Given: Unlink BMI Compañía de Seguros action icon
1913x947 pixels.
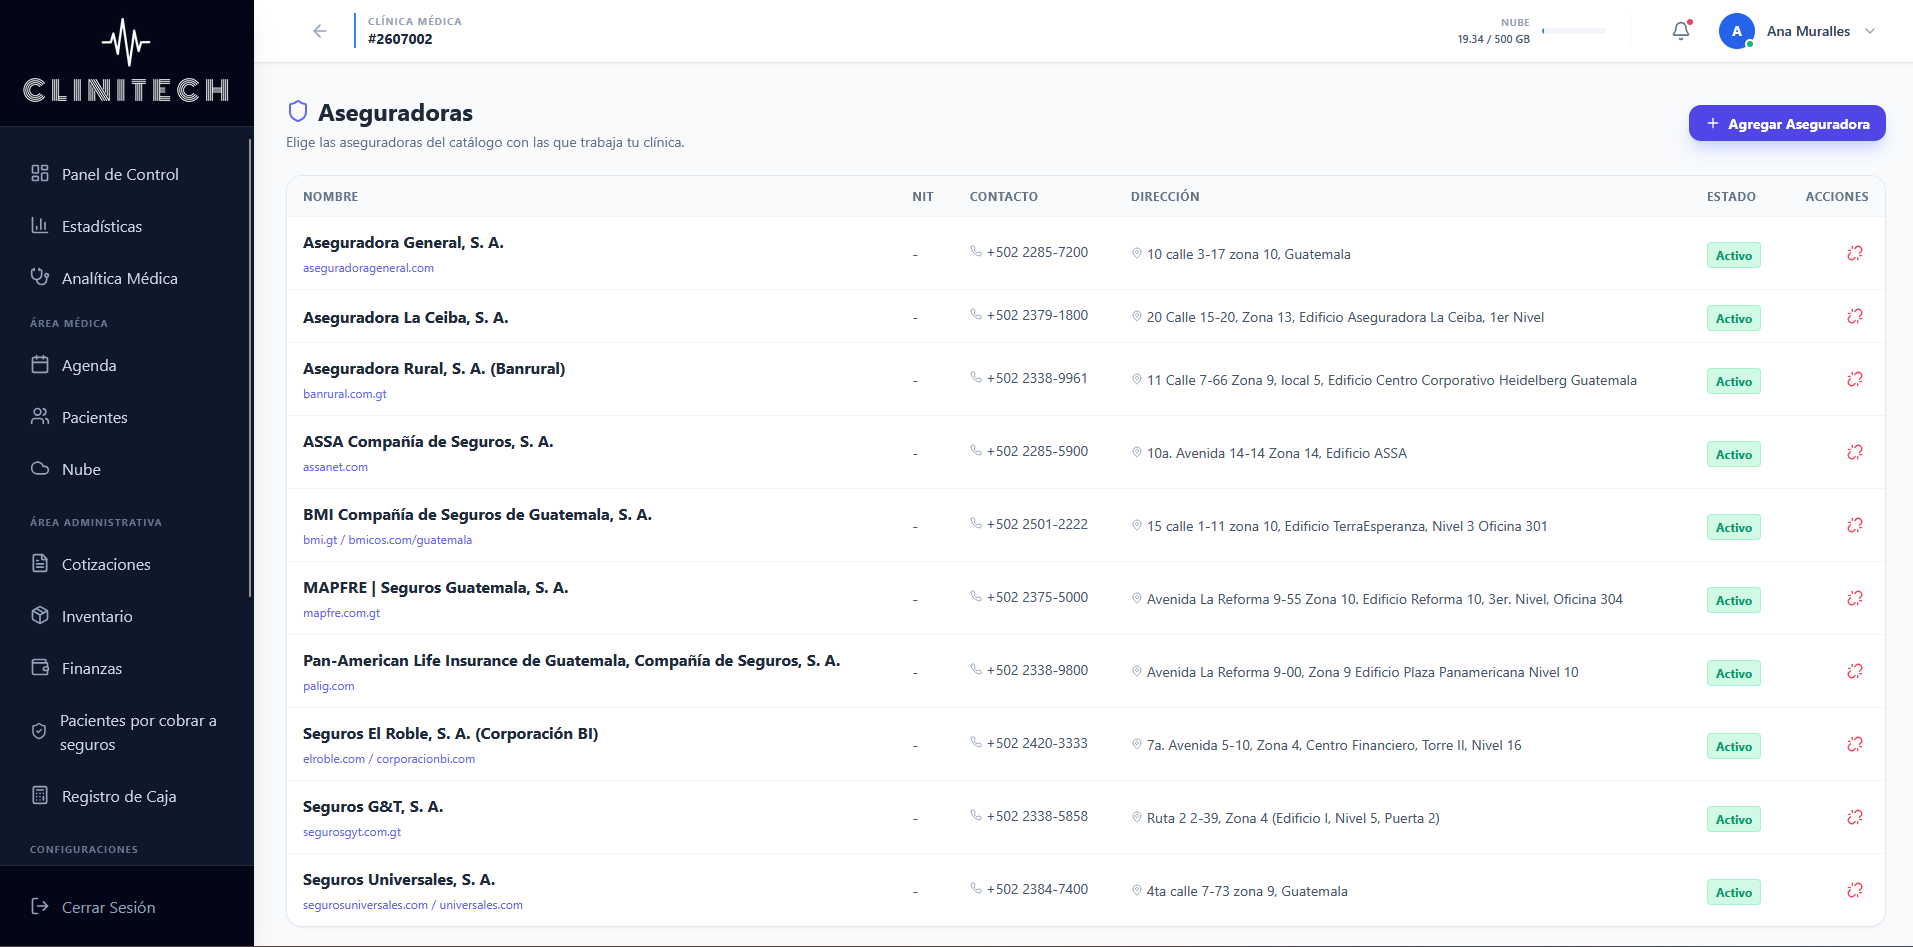Looking at the screenshot, I should pyautogui.click(x=1855, y=525).
